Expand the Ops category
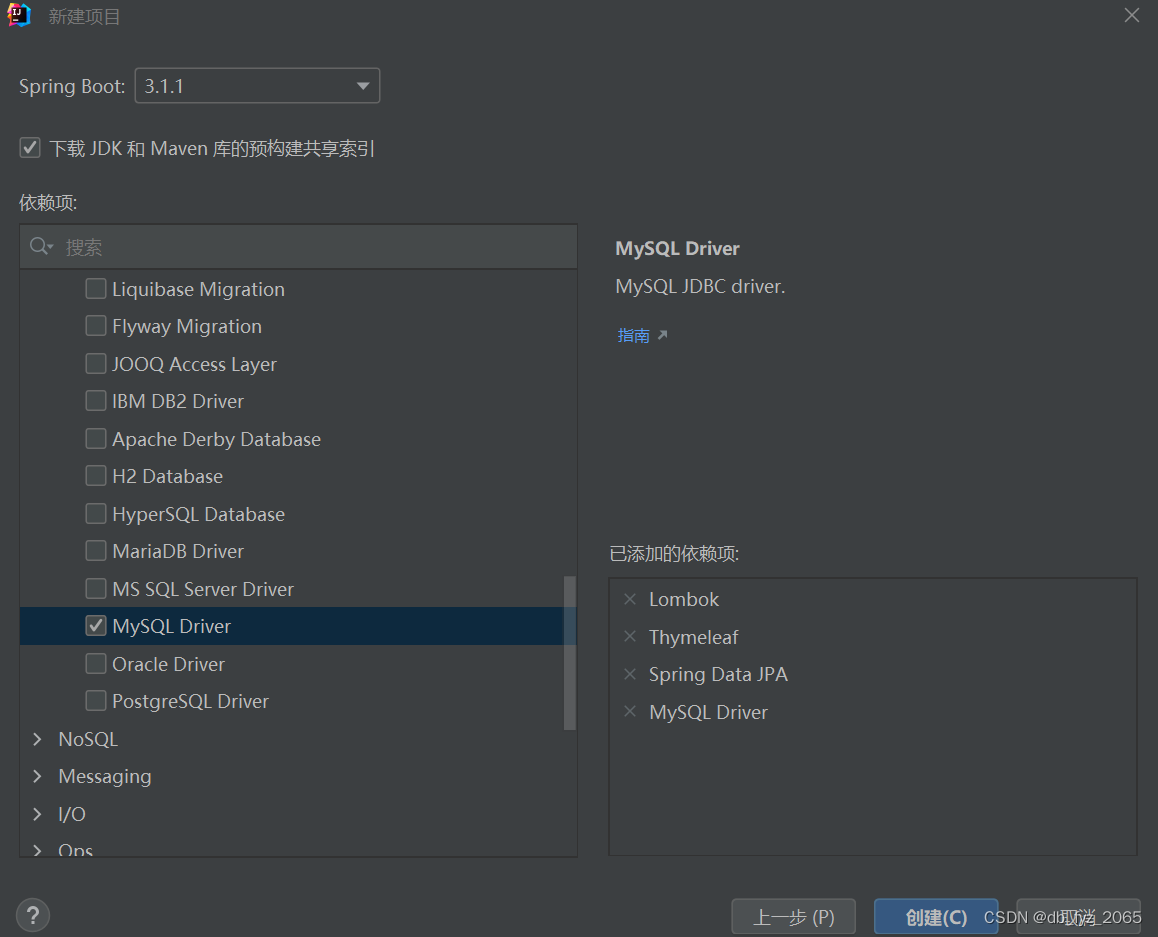This screenshot has height=937, width=1158. 38,850
